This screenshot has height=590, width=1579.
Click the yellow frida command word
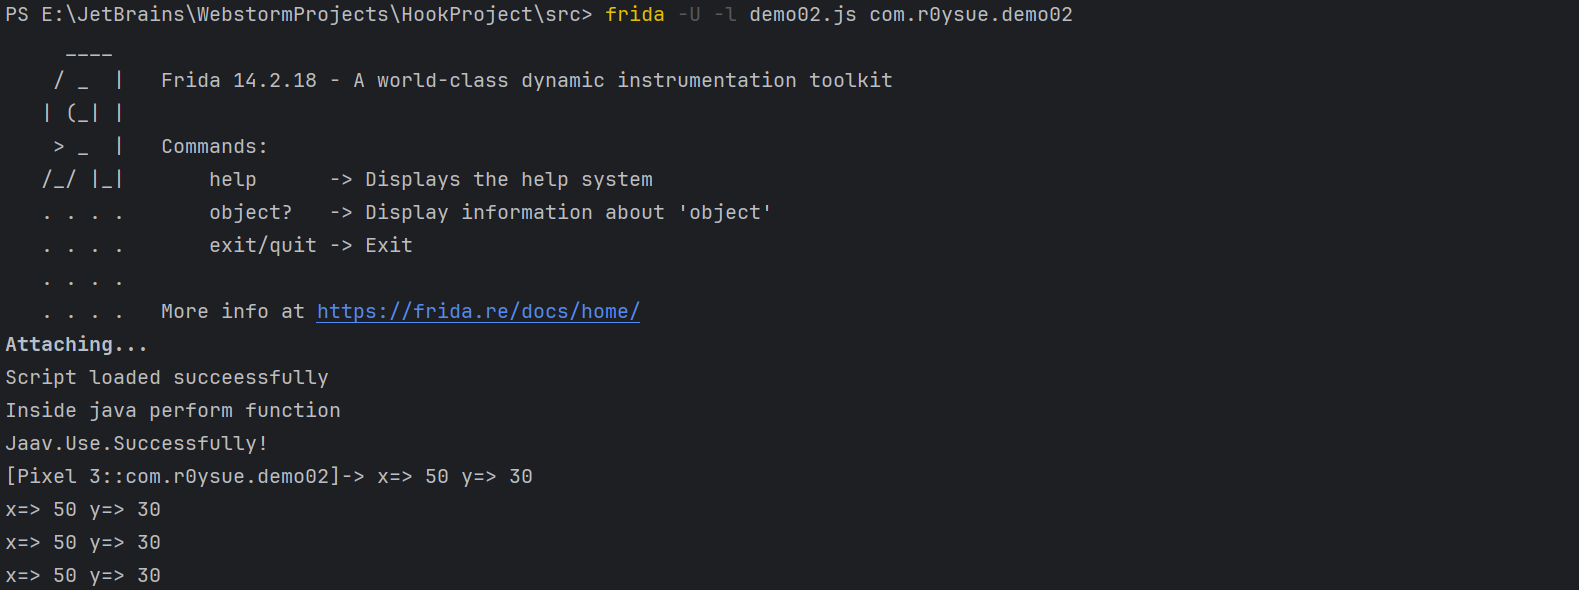click(x=635, y=15)
